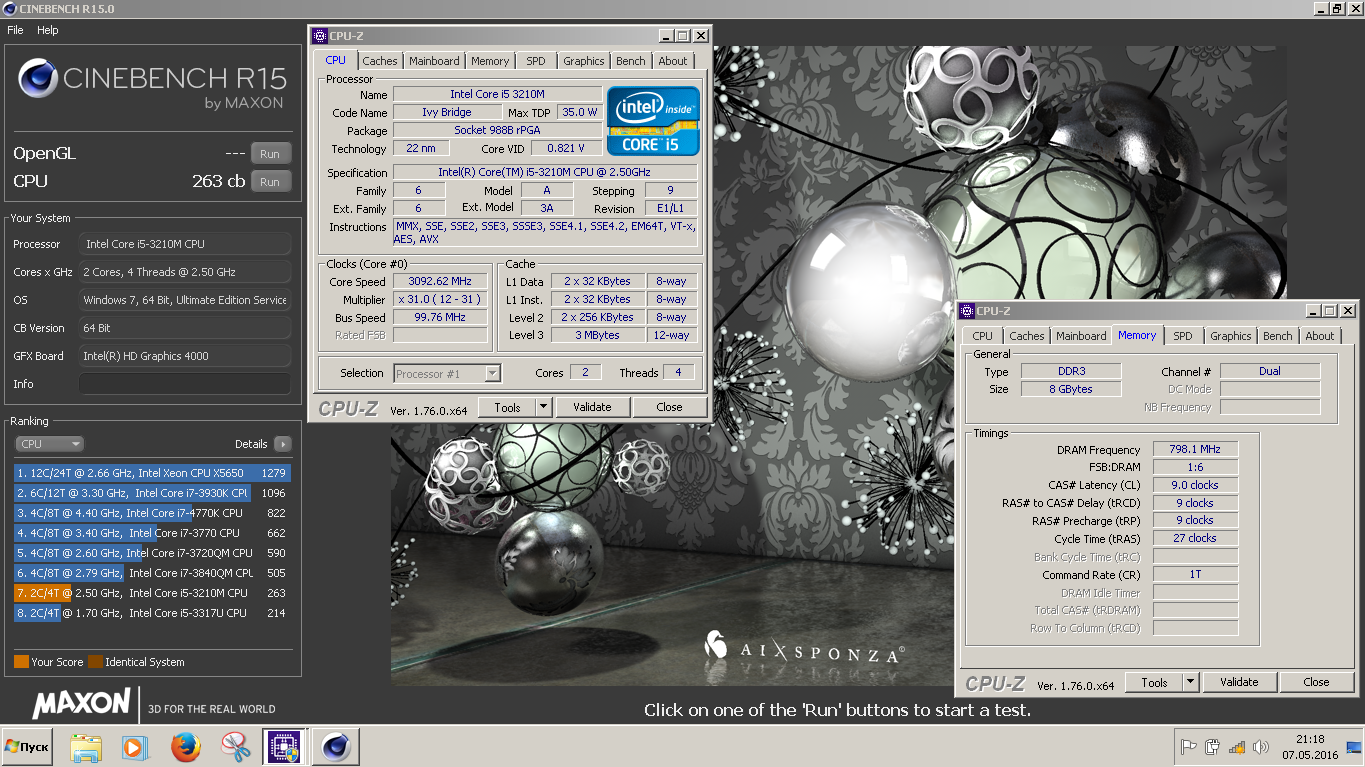Switch to CPU tab in CPU-Z Memory window
1365x767 pixels.
pyautogui.click(x=982, y=336)
